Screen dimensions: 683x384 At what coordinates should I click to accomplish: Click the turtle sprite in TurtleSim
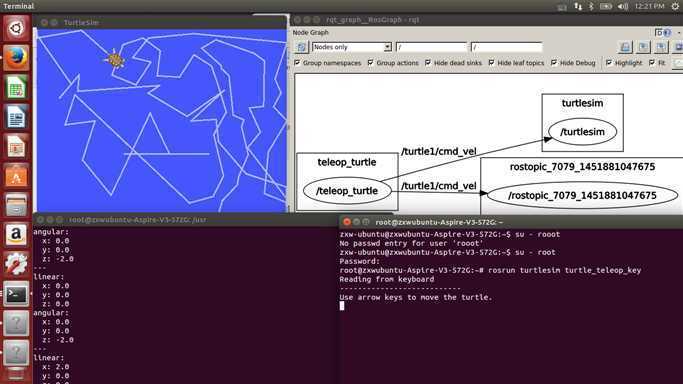(115, 60)
